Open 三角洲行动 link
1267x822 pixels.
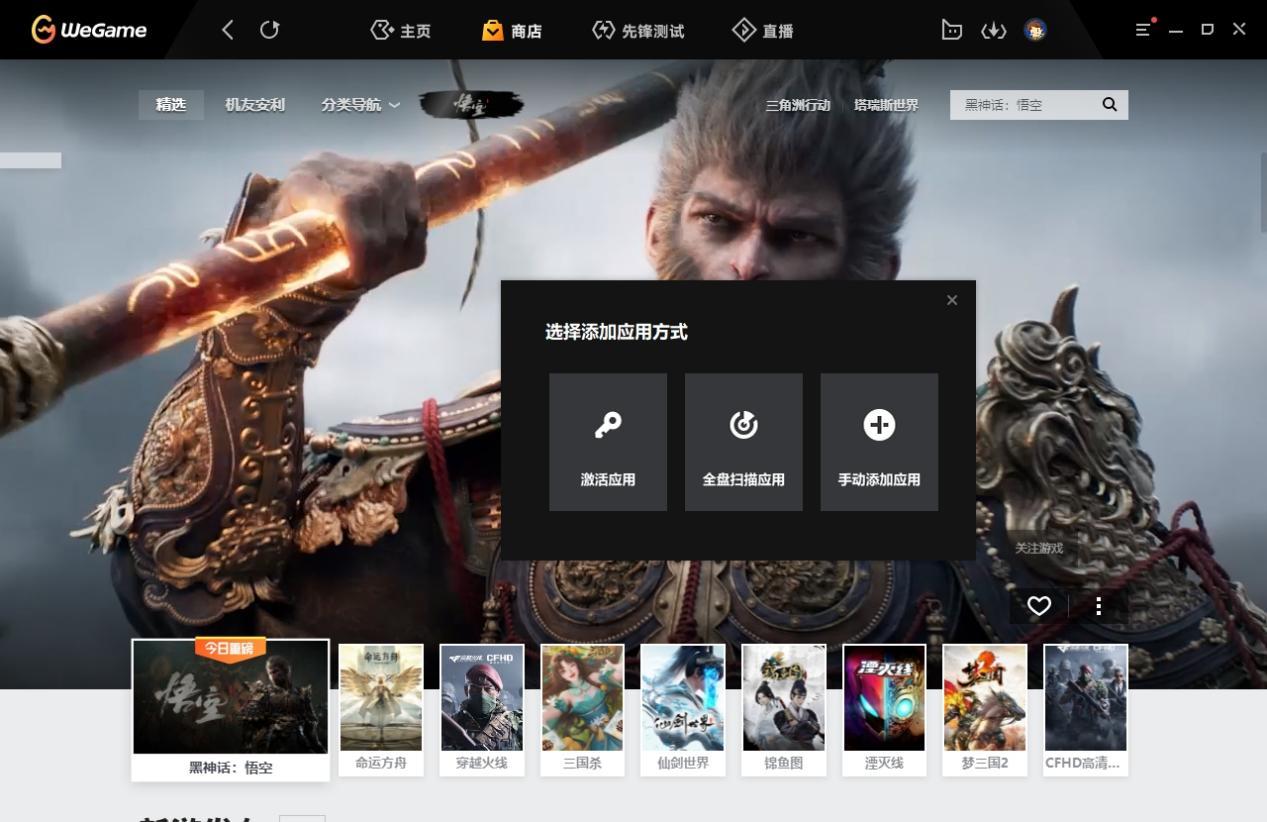[x=797, y=105]
